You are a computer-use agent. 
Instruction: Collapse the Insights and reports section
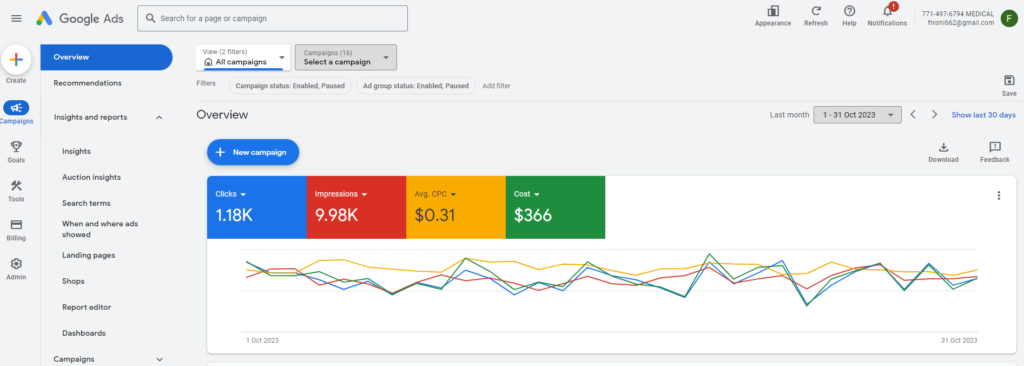coord(159,118)
